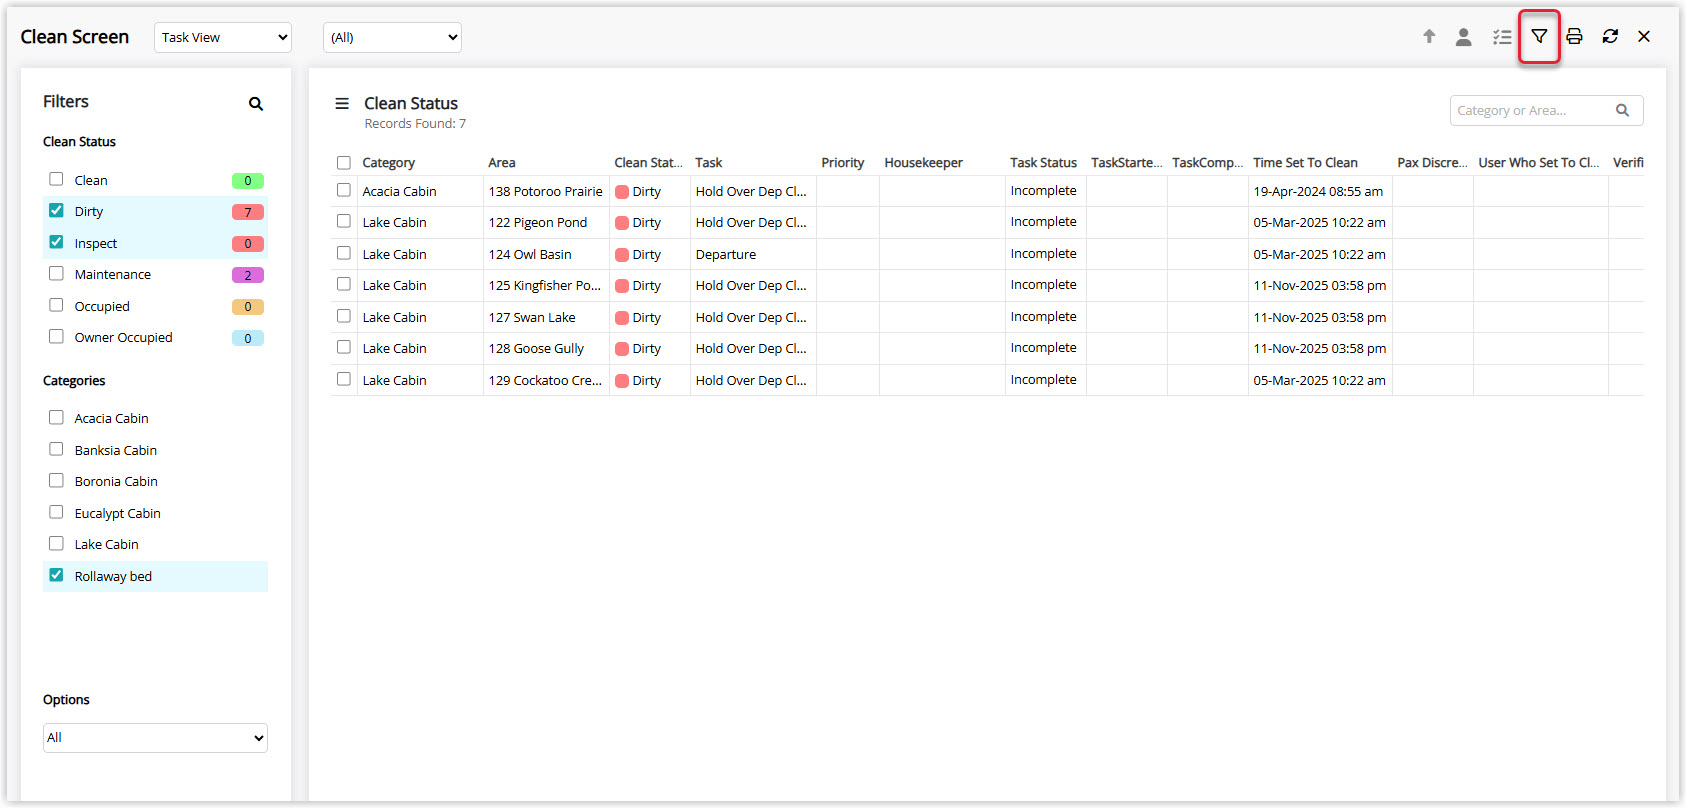1687x809 pixels.
Task: Sort by the Priority column header
Action: click(843, 163)
